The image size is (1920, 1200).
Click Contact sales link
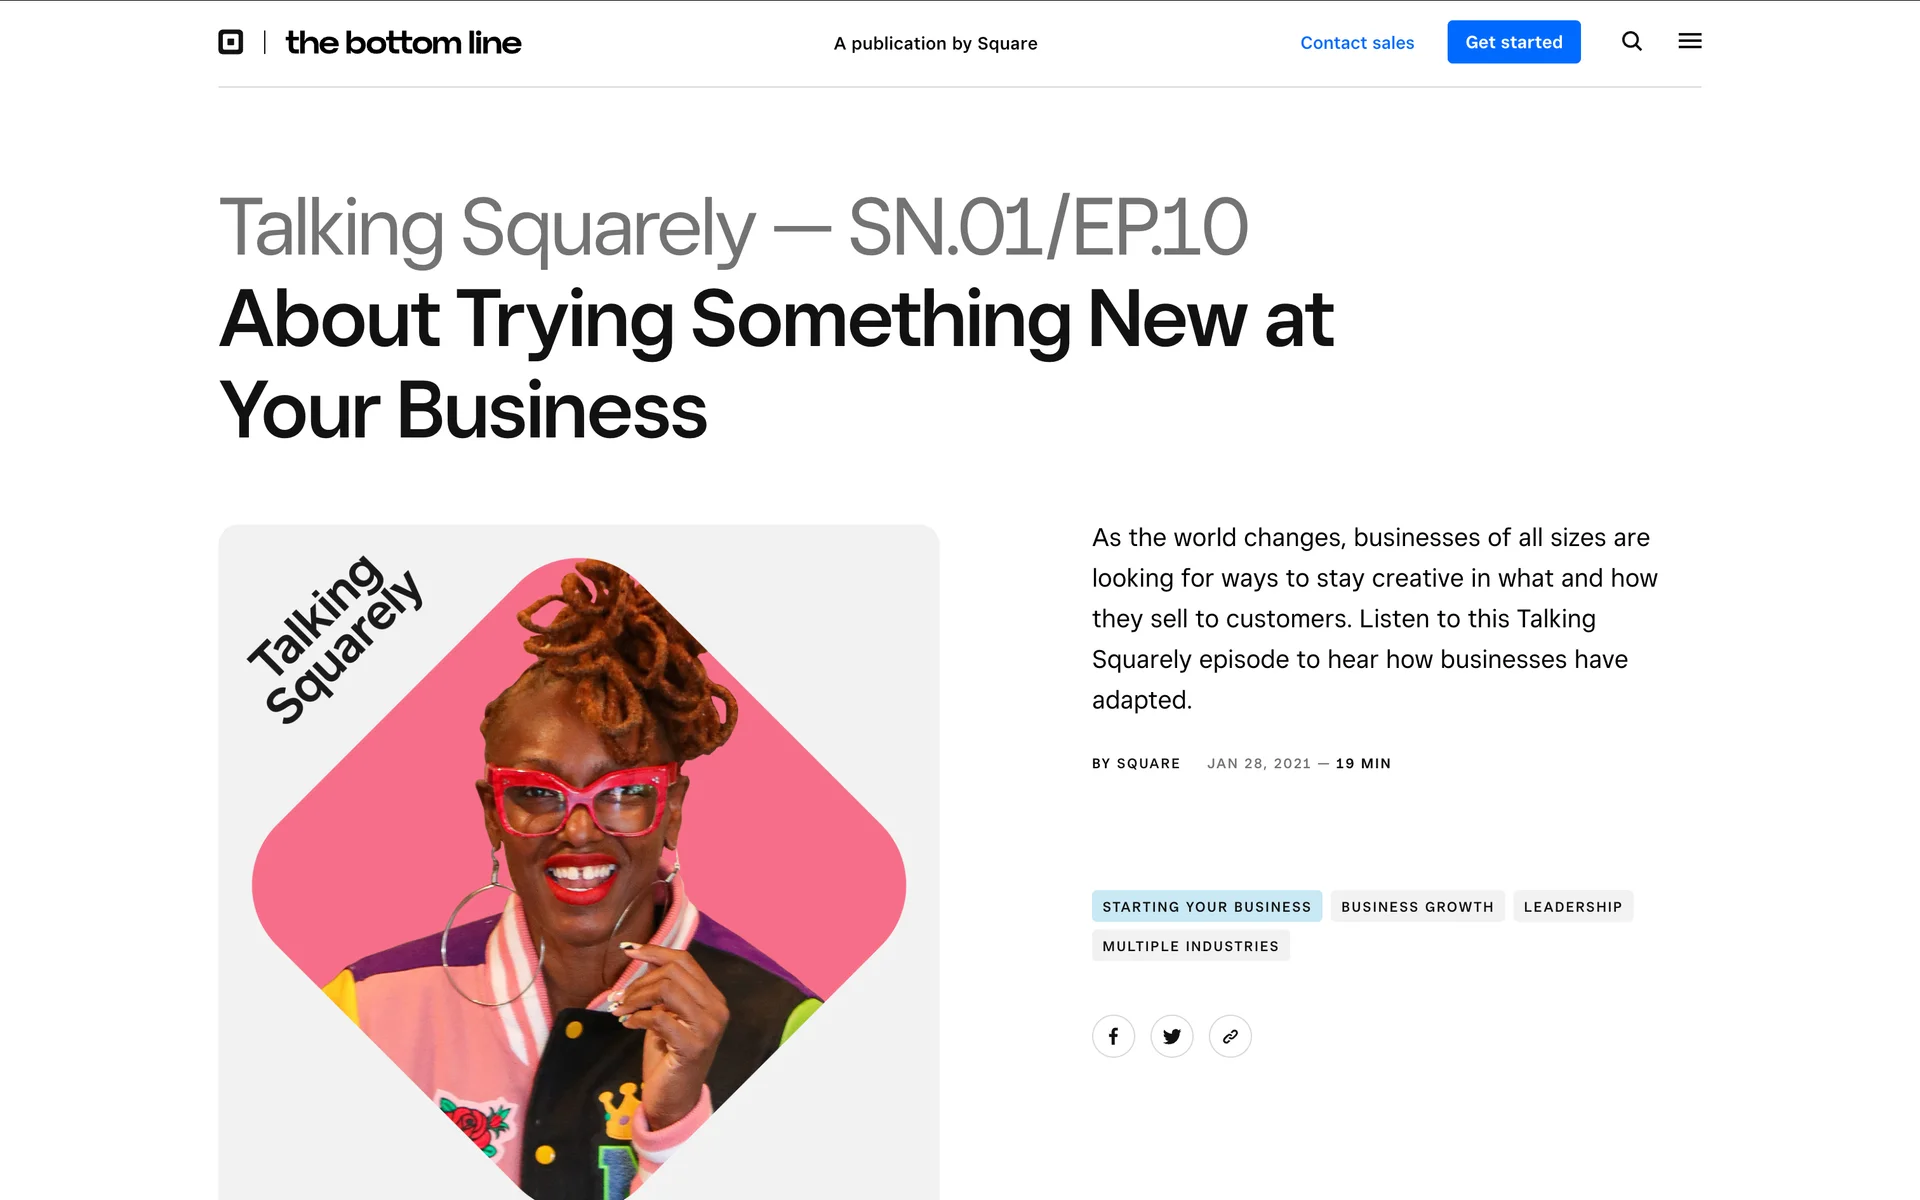pos(1357,43)
